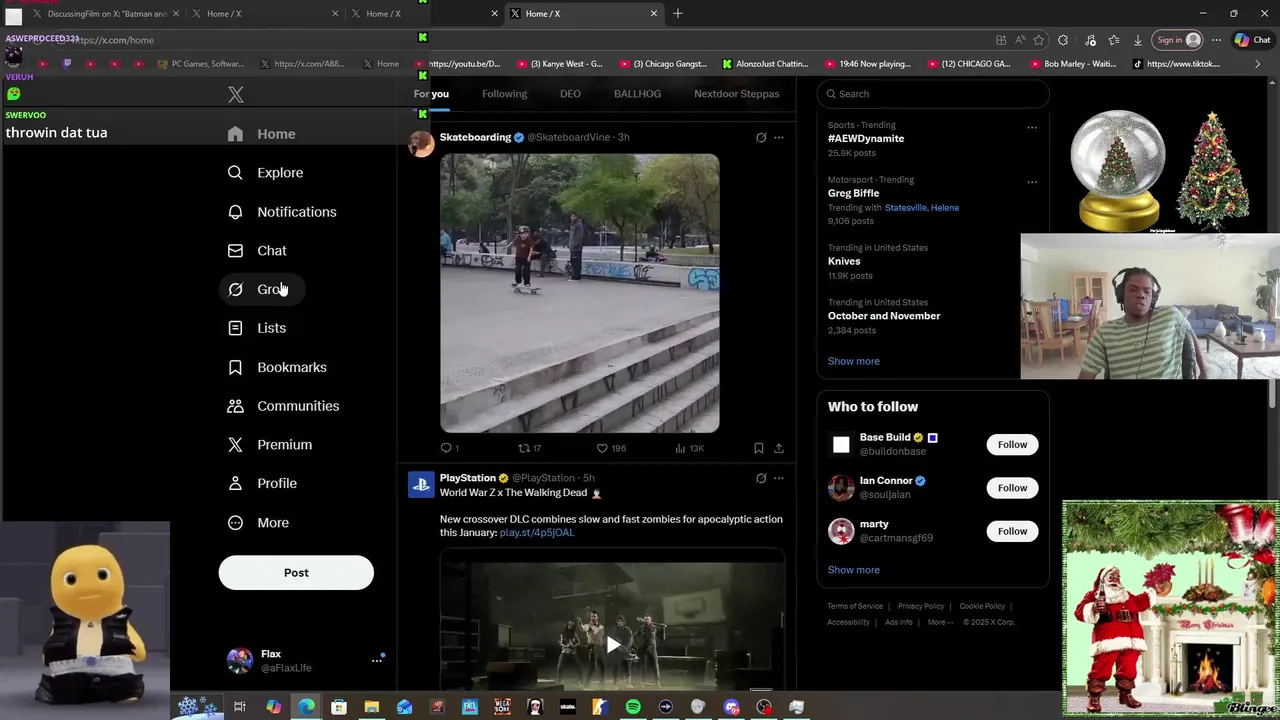This screenshot has width=1280, height=720.
Task: Go to Home in X sidebar
Action: [262, 134]
